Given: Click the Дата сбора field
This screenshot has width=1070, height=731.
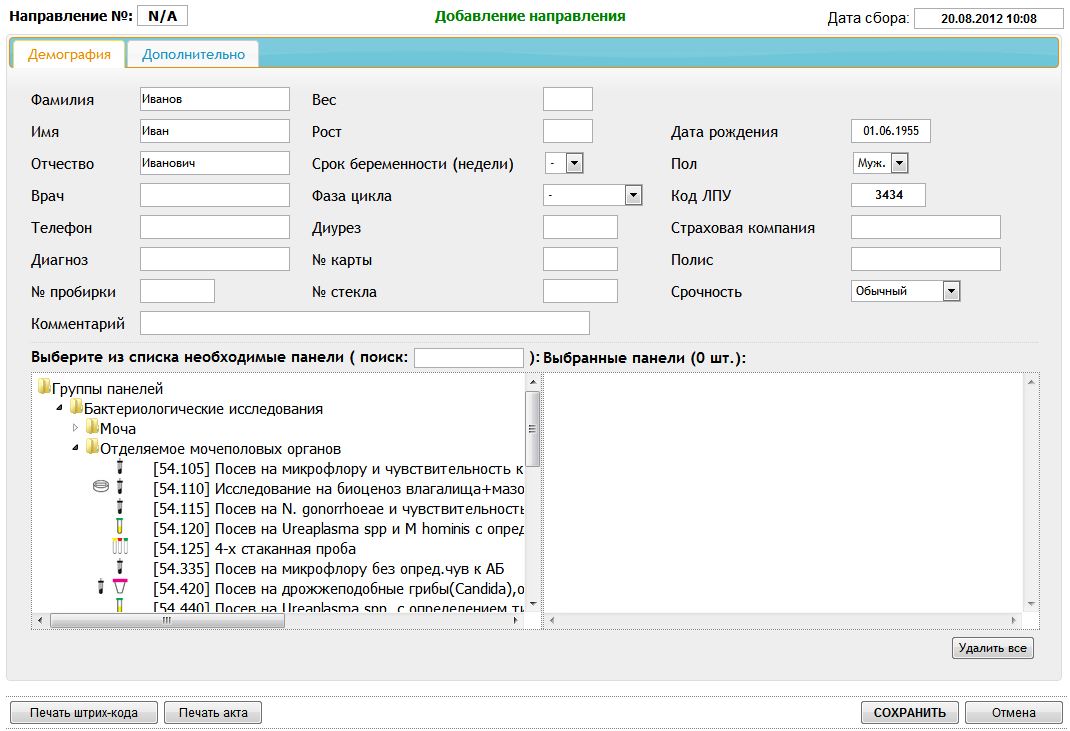Looking at the screenshot, I should tap(989, 18).
